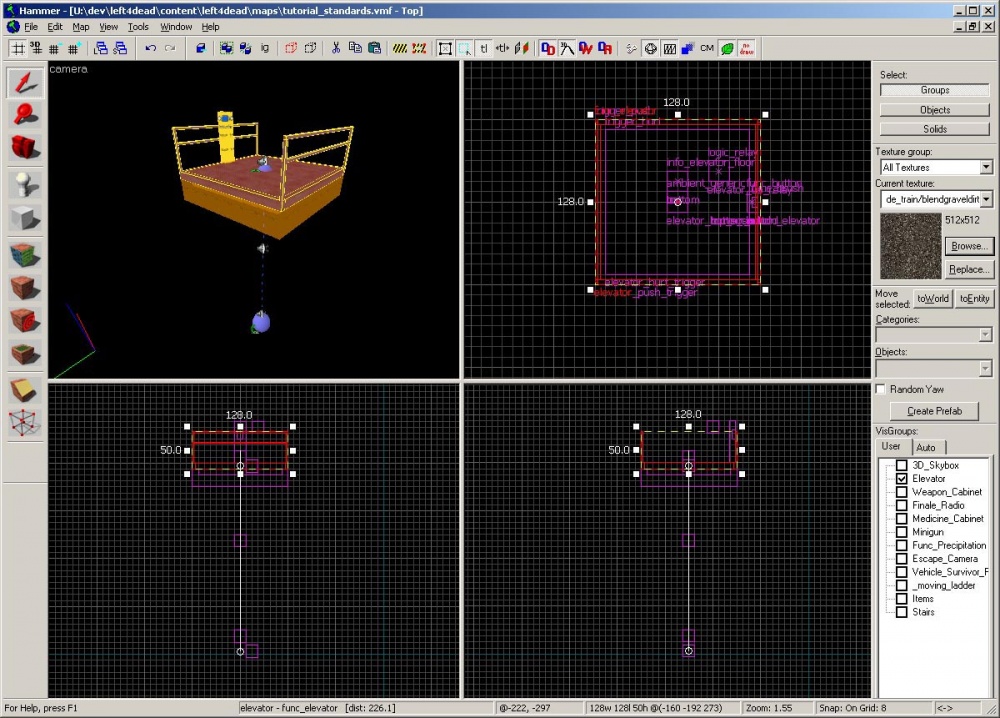Screen dimensions: 1000x718
Task: Click the Create Prefab button
Action: [x=934, y=411]
